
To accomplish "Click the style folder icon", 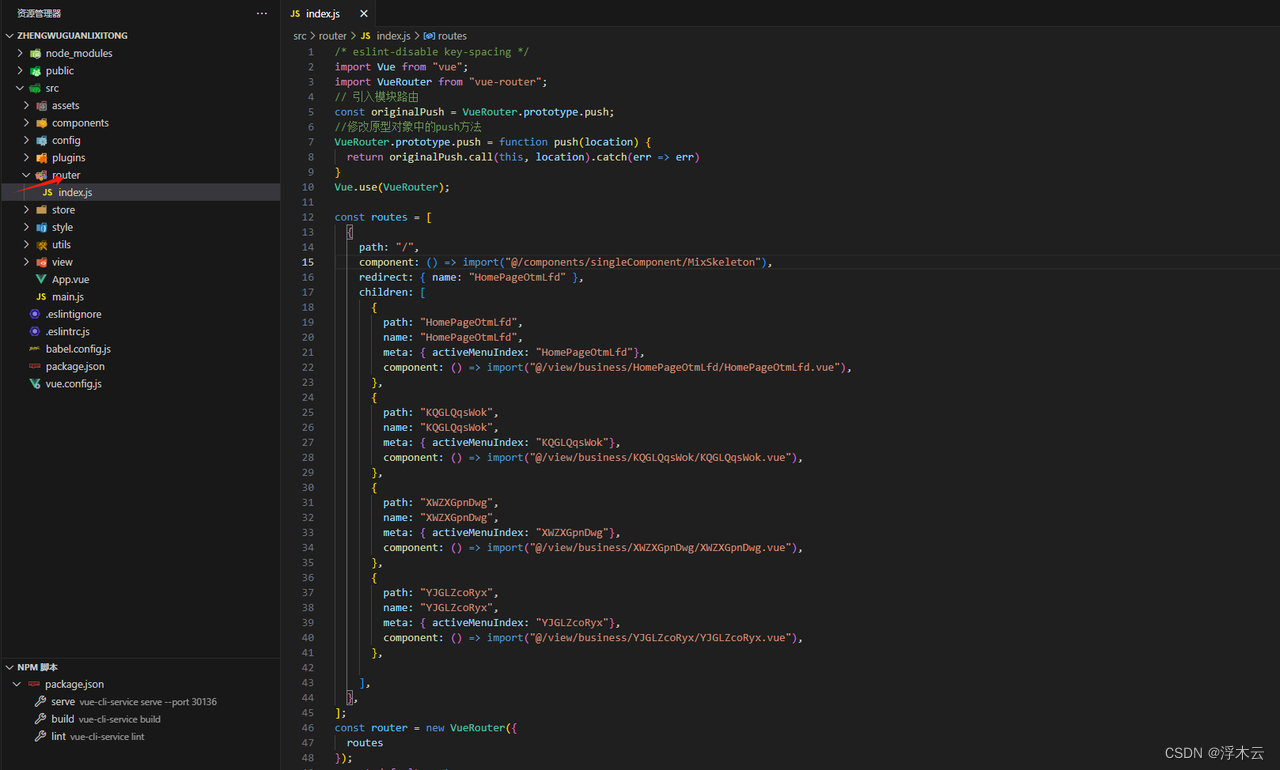I will (x=42, y=228).
